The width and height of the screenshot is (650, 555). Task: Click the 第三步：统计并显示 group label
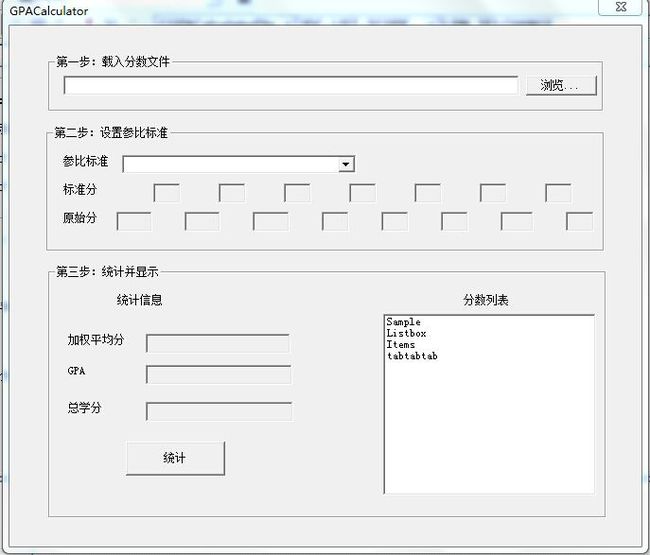point(107,271)
